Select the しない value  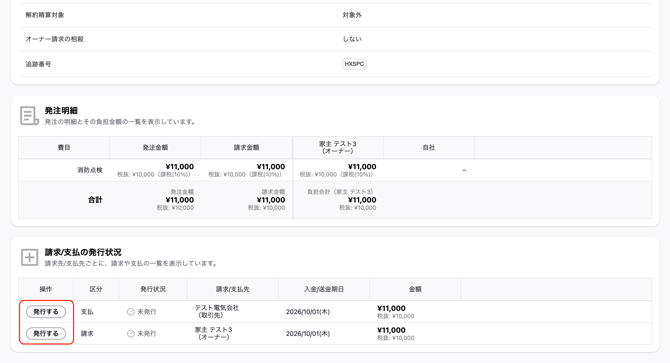tap(352, 39)
